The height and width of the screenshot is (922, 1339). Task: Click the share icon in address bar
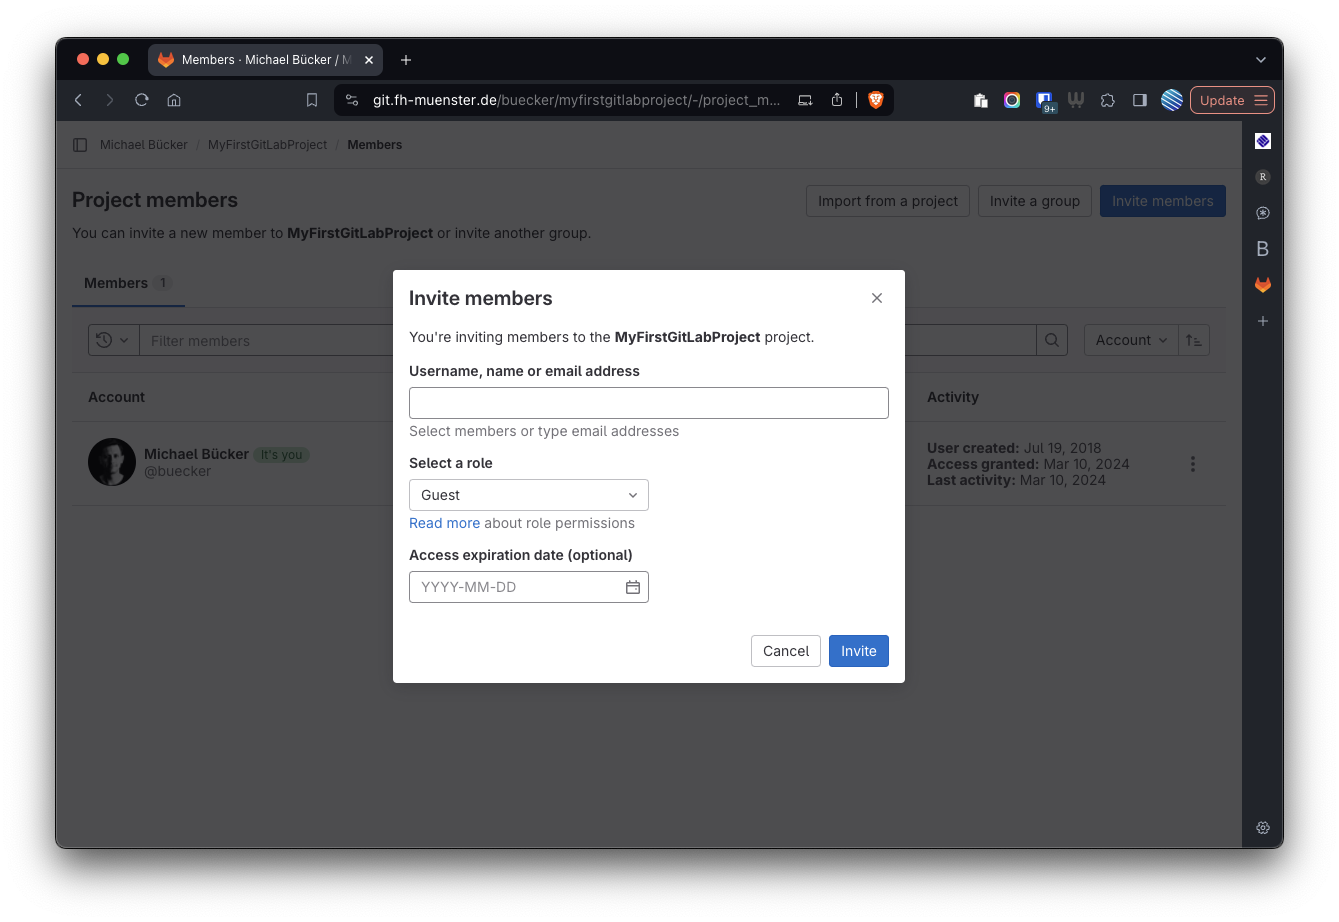click(x=837, y=100)
